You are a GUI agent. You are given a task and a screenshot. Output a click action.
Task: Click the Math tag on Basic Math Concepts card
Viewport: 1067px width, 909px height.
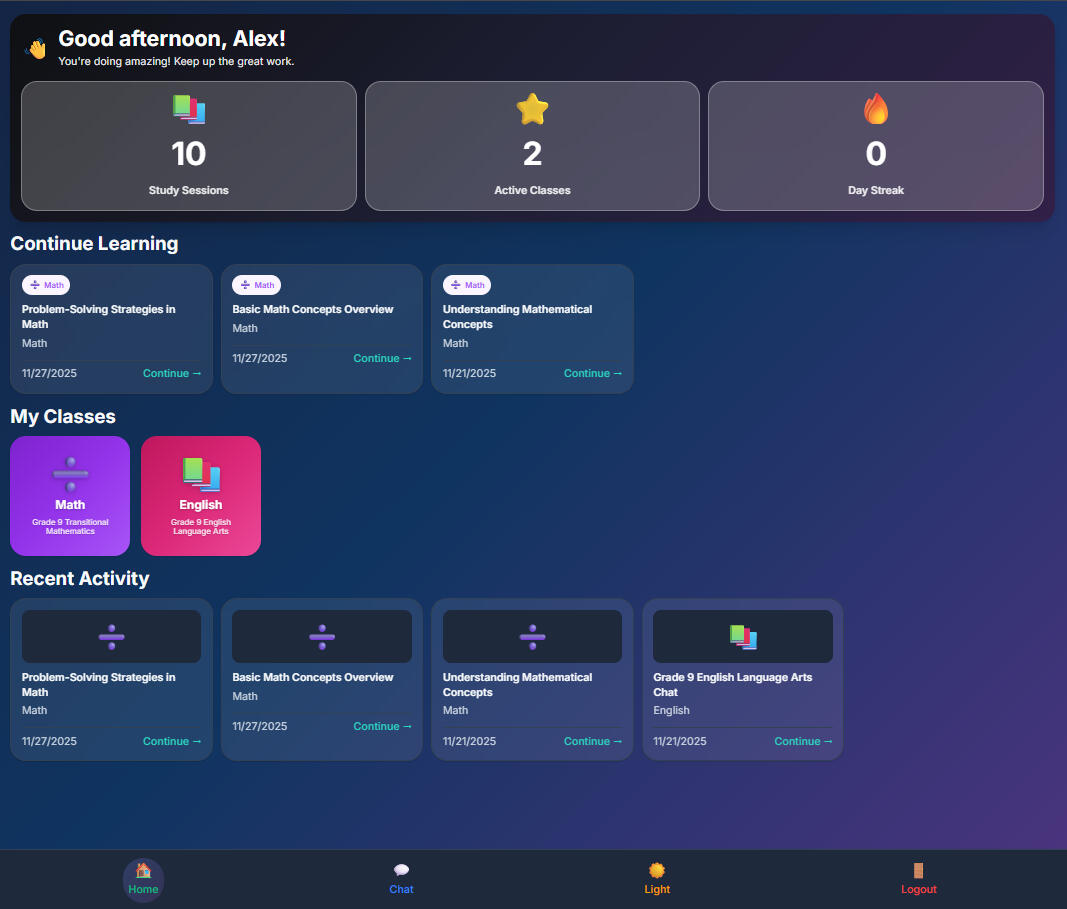click(x=256, y=285)
